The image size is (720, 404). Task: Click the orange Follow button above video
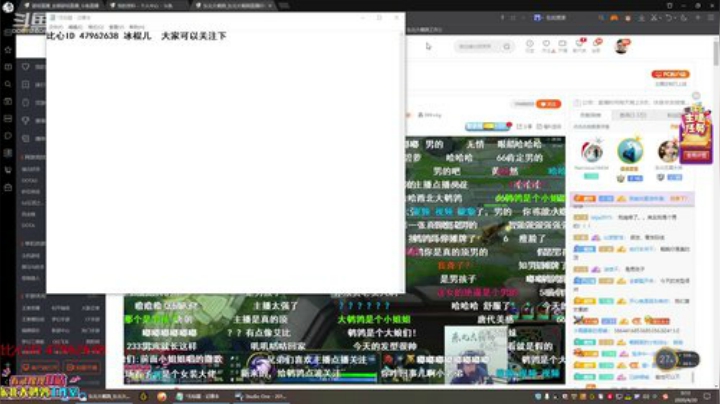click(548, 104)
